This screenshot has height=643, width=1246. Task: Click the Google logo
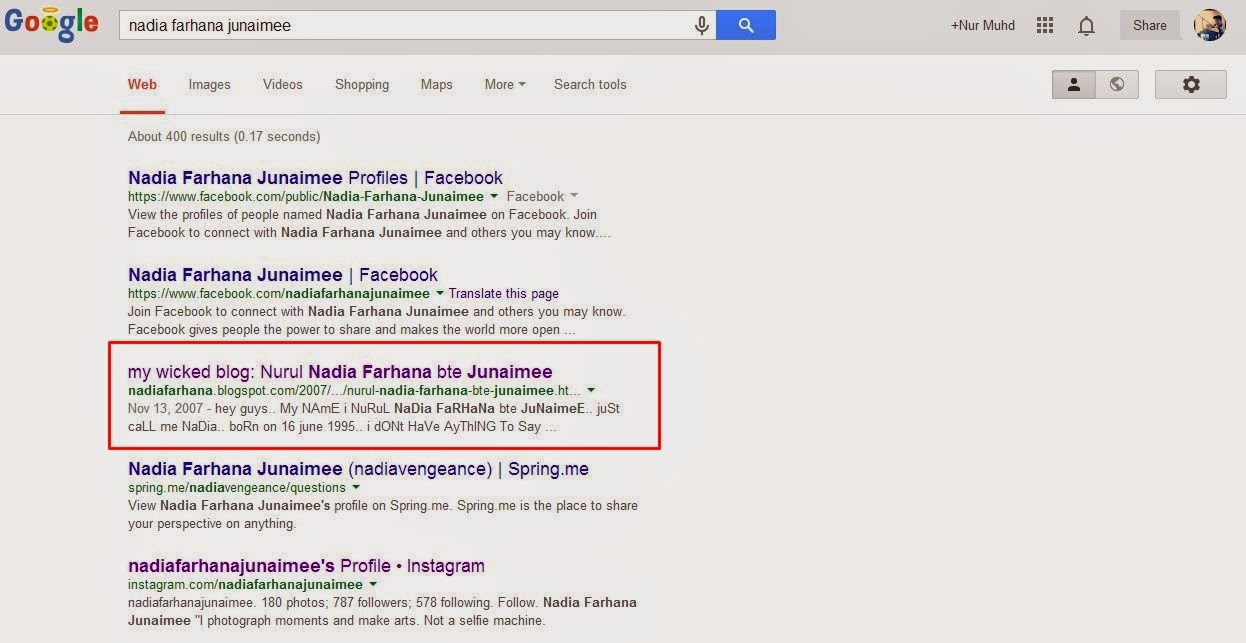click(x=51, y=25)
